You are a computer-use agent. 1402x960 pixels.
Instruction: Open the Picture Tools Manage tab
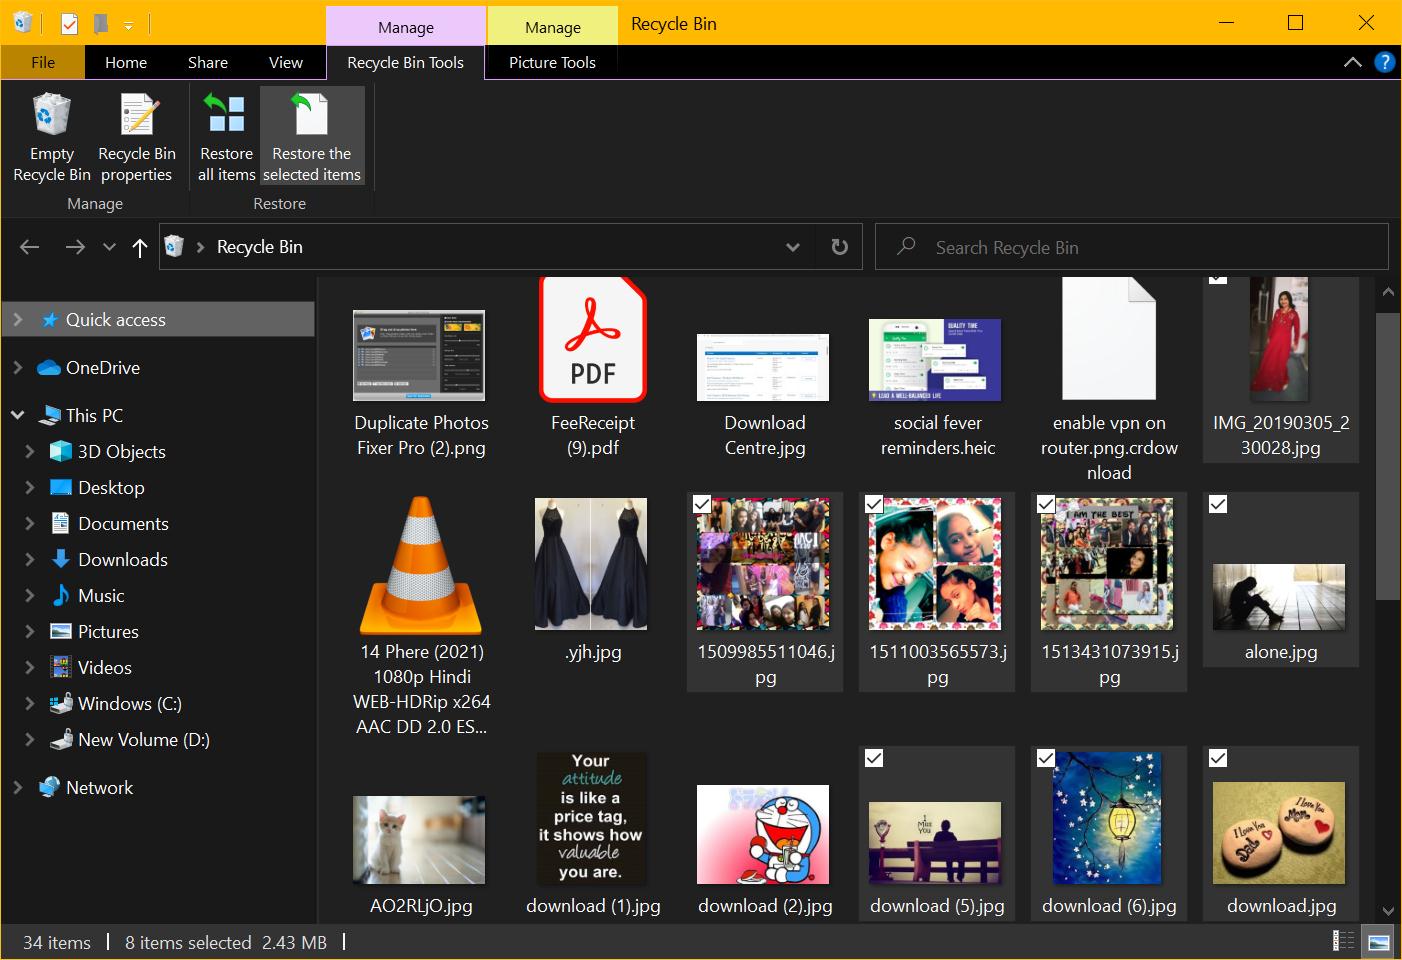click(551, 27)
